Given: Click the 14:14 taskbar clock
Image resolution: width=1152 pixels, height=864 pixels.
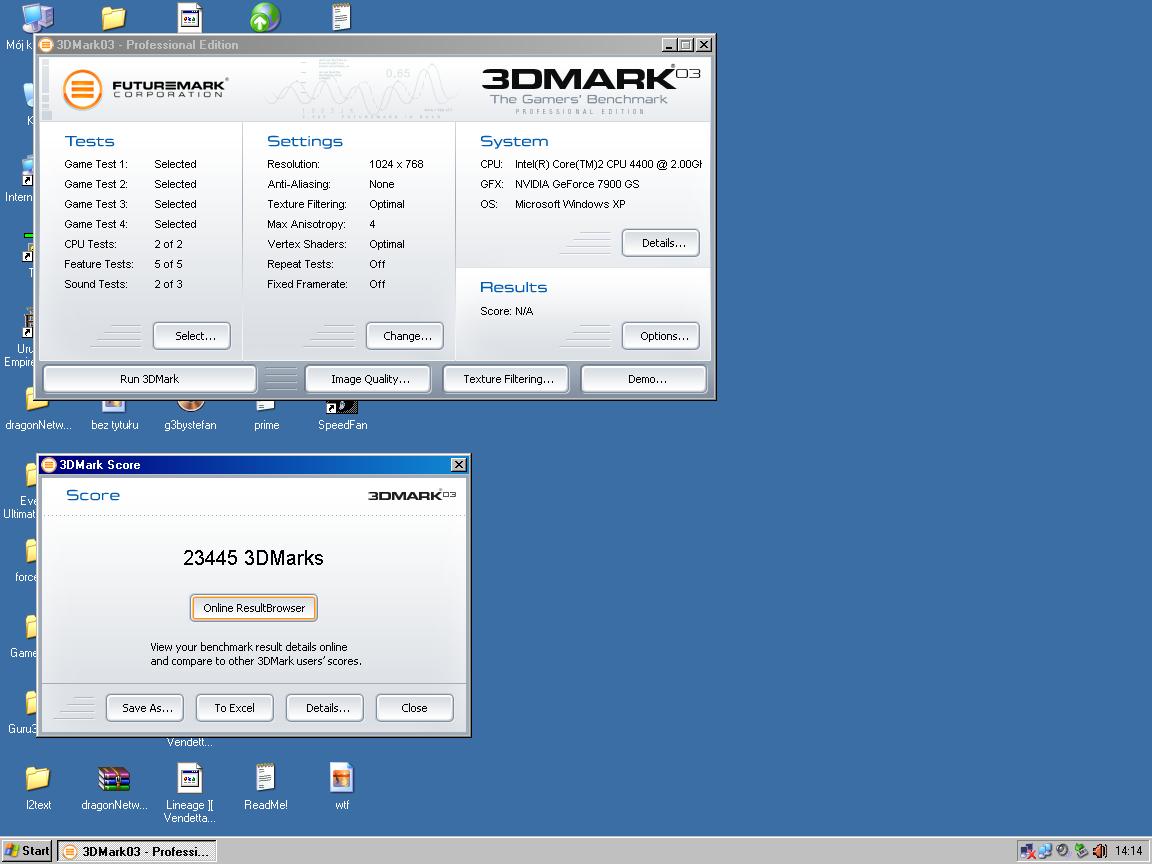Looking at the screenshot, I should pyautogui.click(x=1128, y=851).
